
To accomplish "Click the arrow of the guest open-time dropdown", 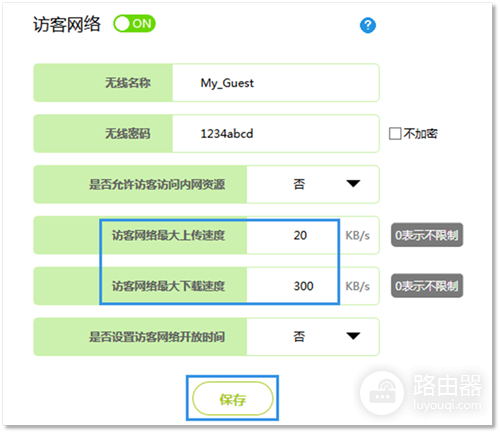I will coord(353,336).
